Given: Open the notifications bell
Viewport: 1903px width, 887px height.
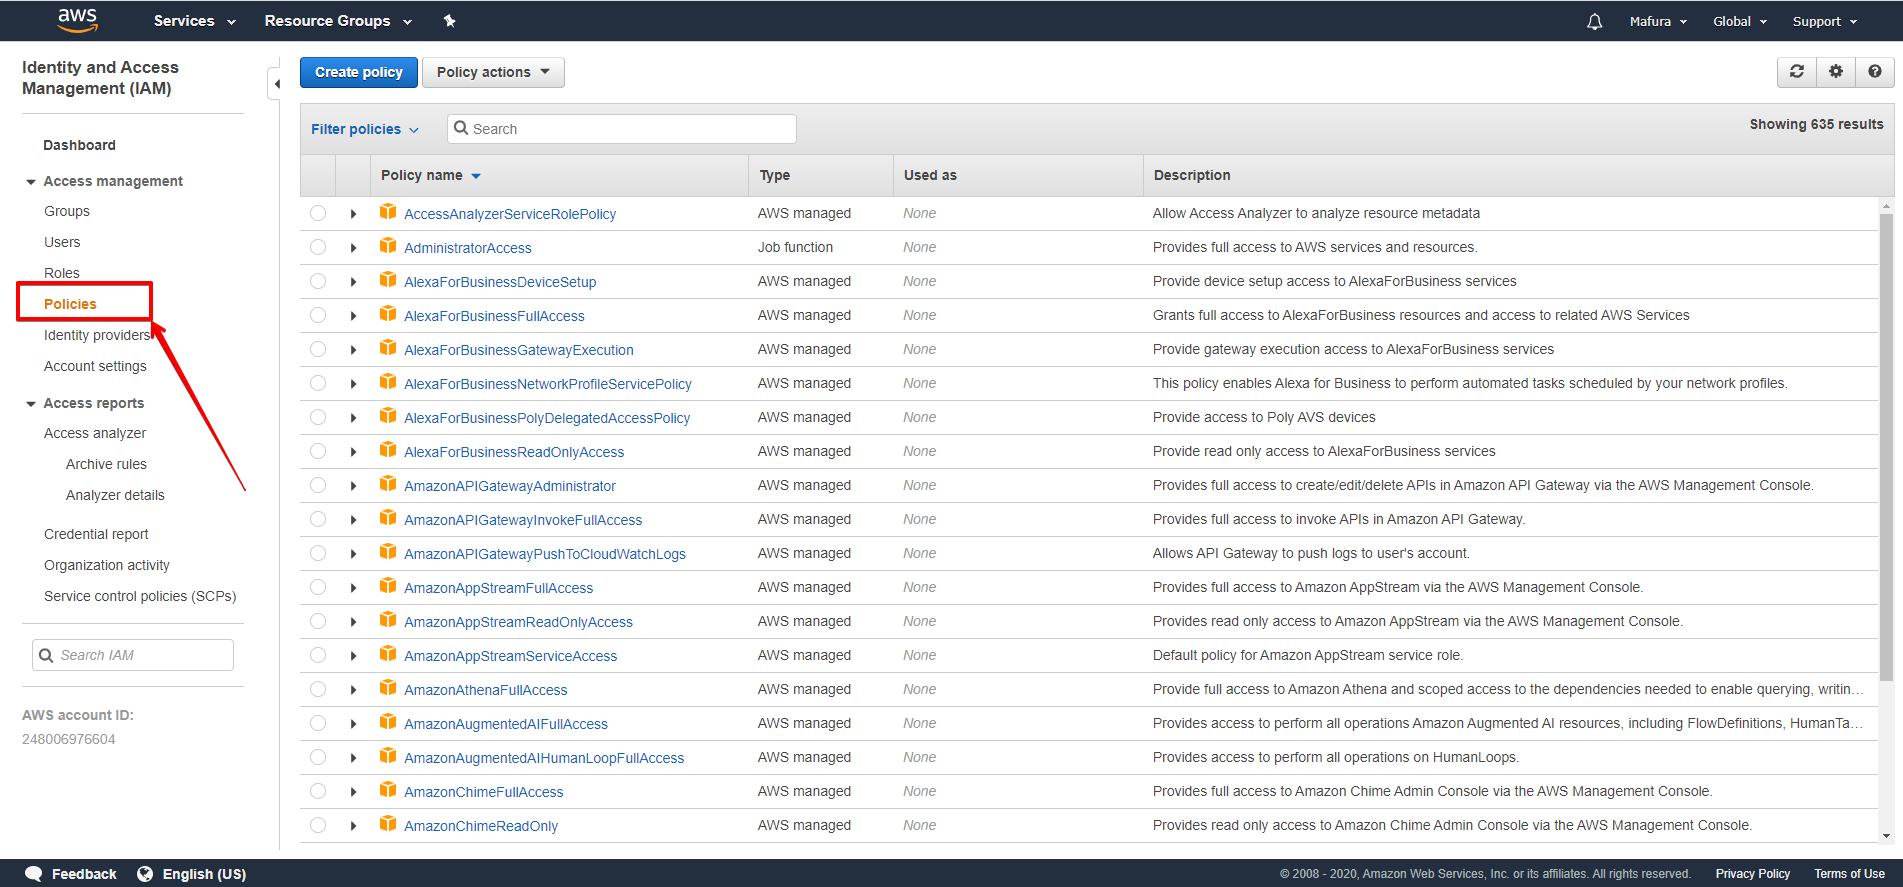Looking at the screenshot, I should pyautogui.click(x=1594, y=21).
